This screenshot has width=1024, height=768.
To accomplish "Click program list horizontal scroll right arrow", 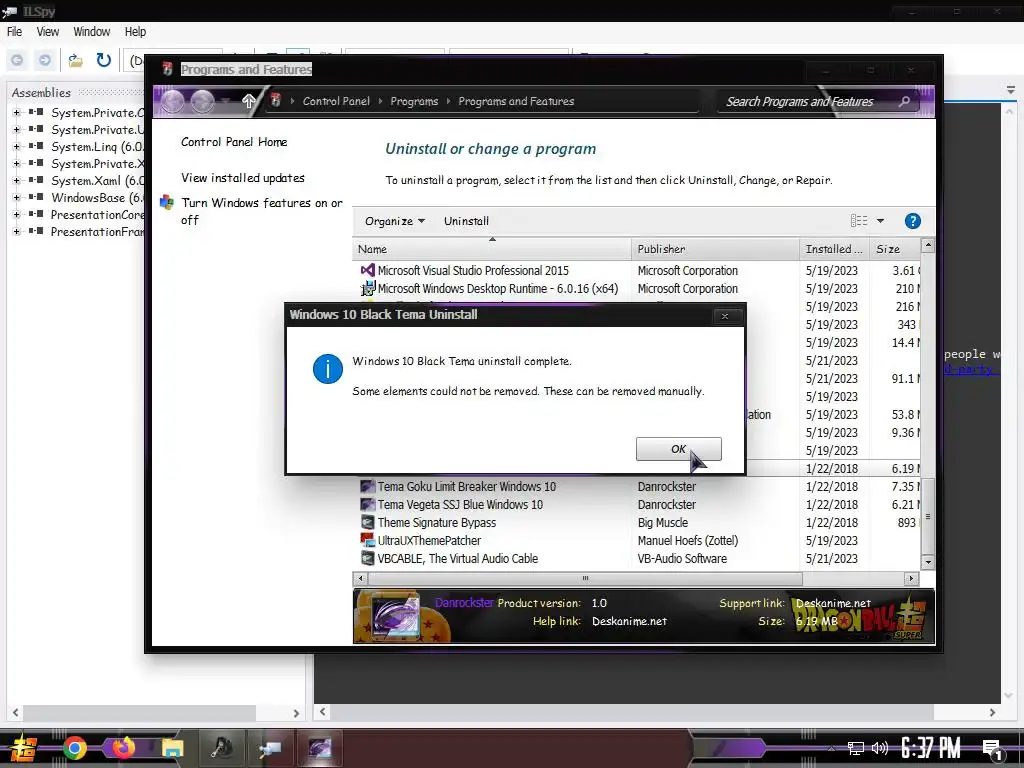I will point(912,579).
